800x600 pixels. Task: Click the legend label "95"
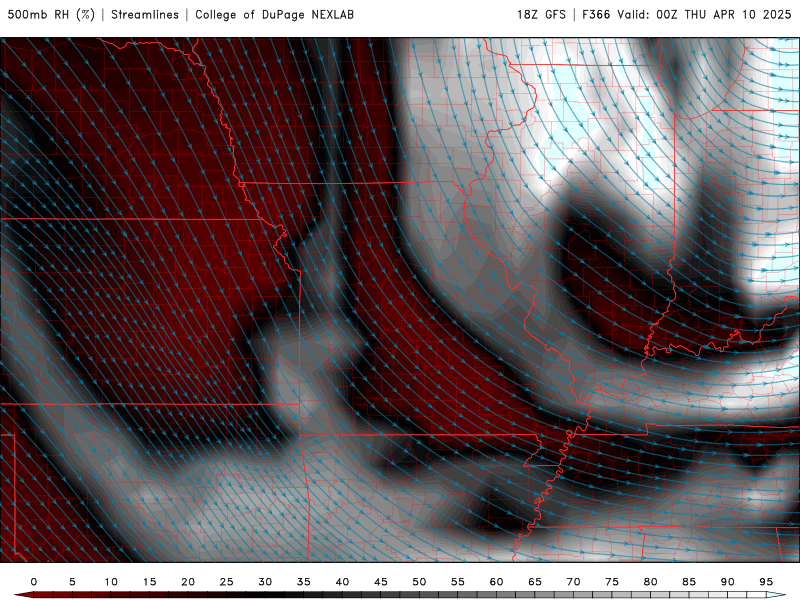pyautogui.click(x=766, y=582)
